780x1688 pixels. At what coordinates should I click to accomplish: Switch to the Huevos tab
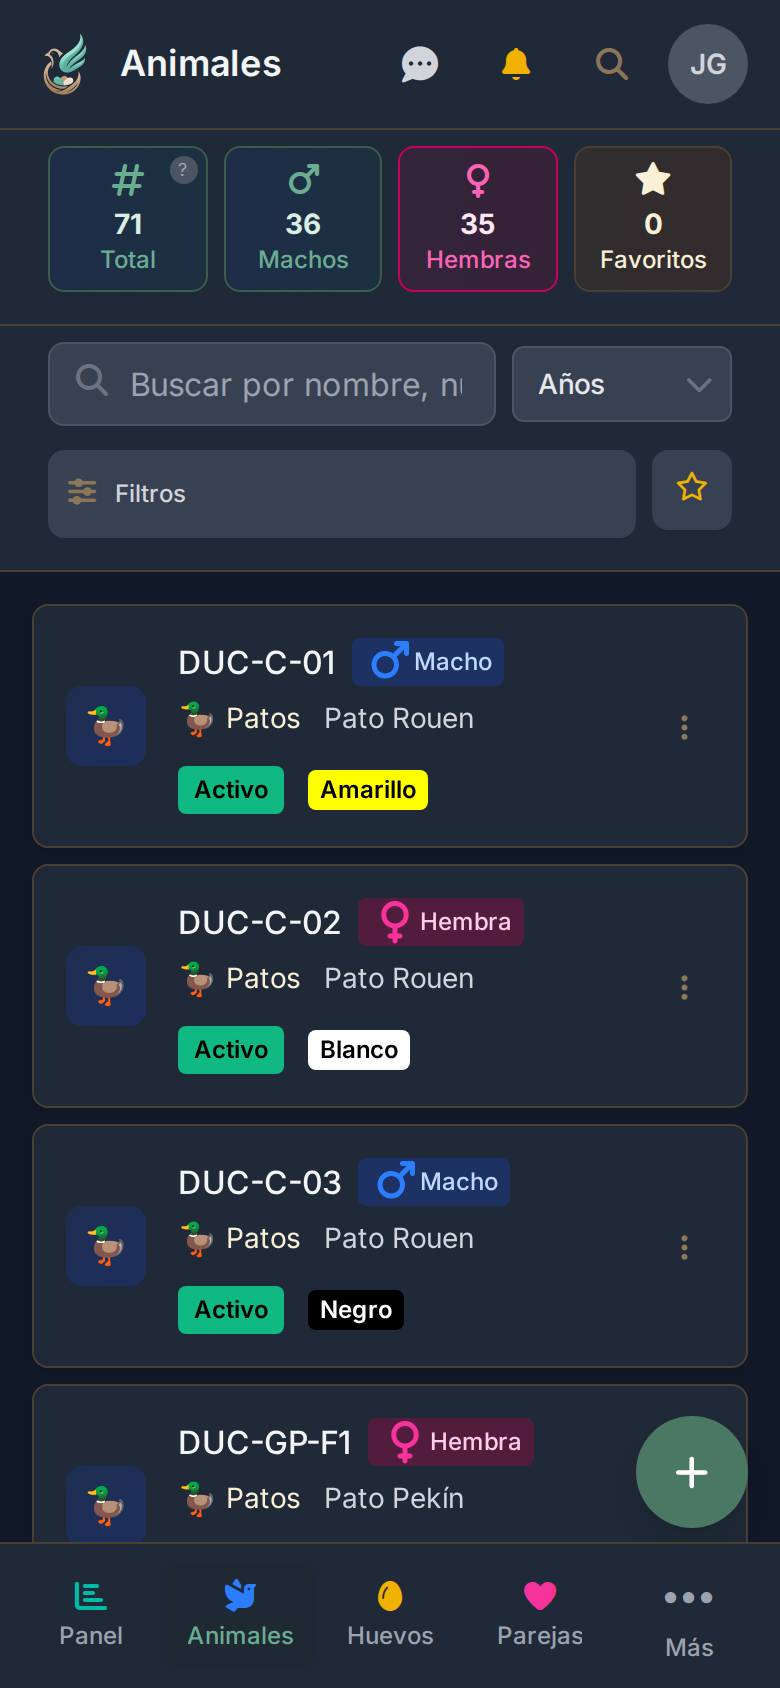click(x=390, y=1614)
